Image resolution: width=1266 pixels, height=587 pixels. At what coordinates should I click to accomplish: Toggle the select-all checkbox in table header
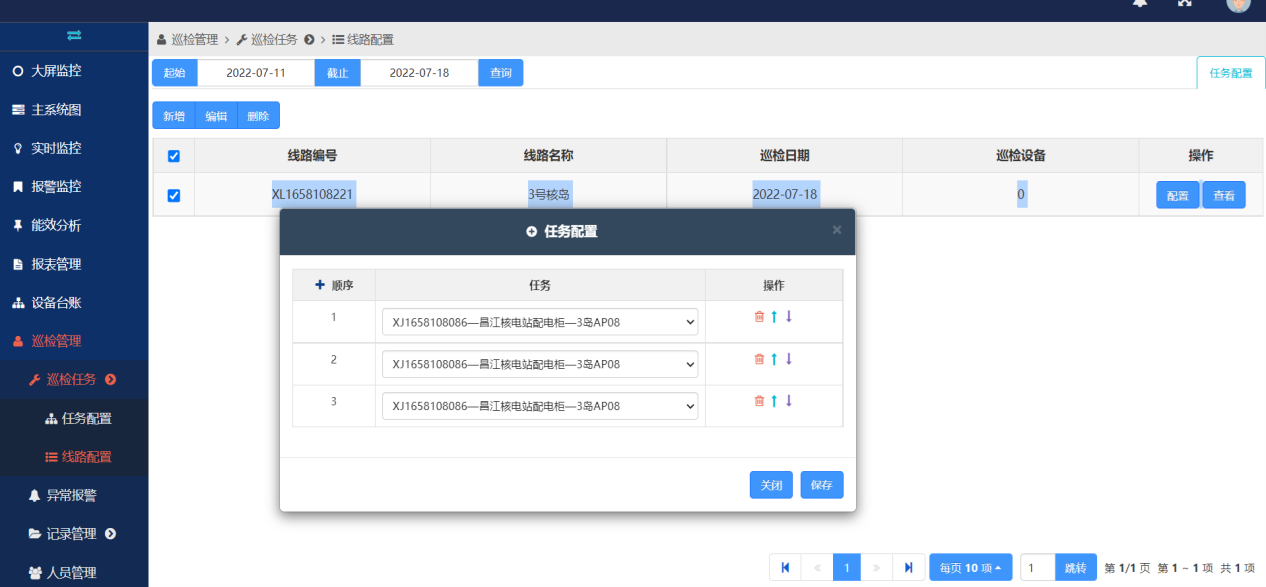coord(173,156)
